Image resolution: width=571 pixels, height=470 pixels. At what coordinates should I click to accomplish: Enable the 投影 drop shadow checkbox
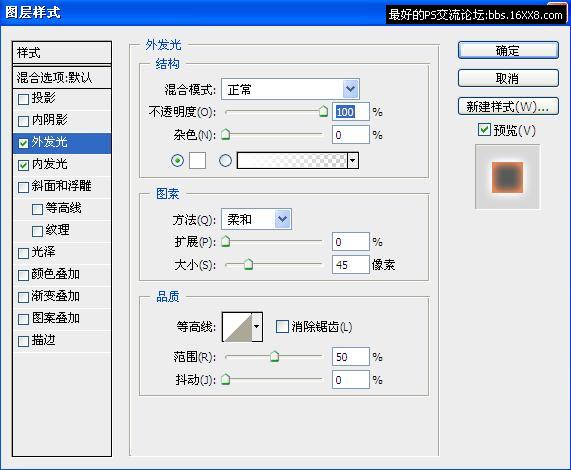pos(23,99)
